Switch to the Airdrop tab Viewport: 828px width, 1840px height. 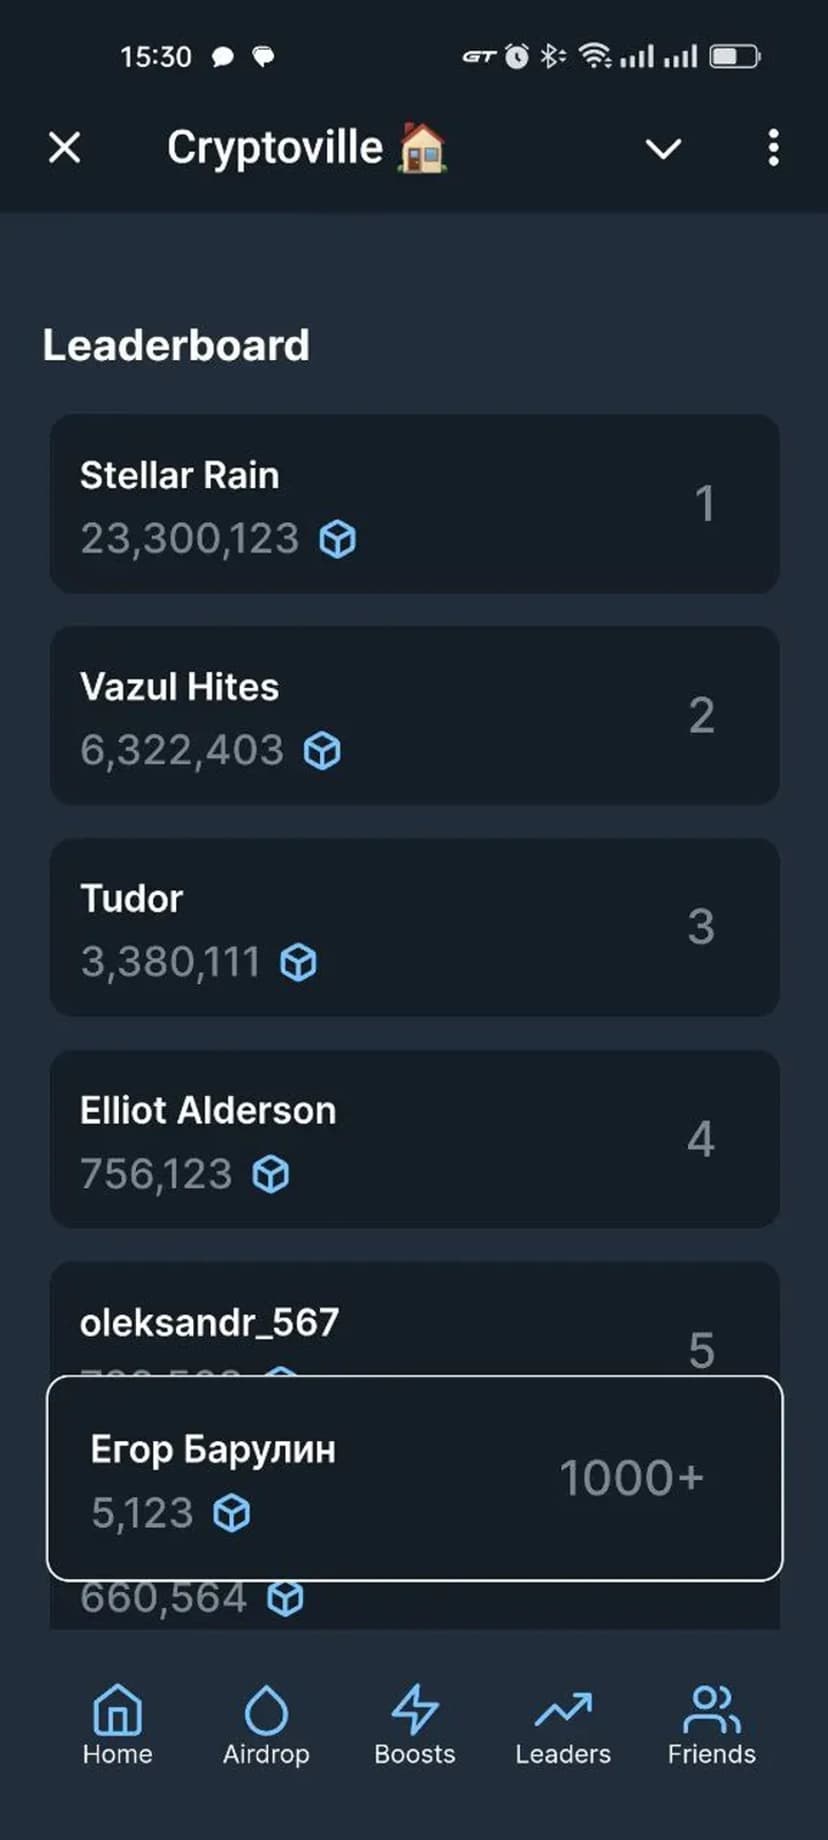coord(266,1725)
